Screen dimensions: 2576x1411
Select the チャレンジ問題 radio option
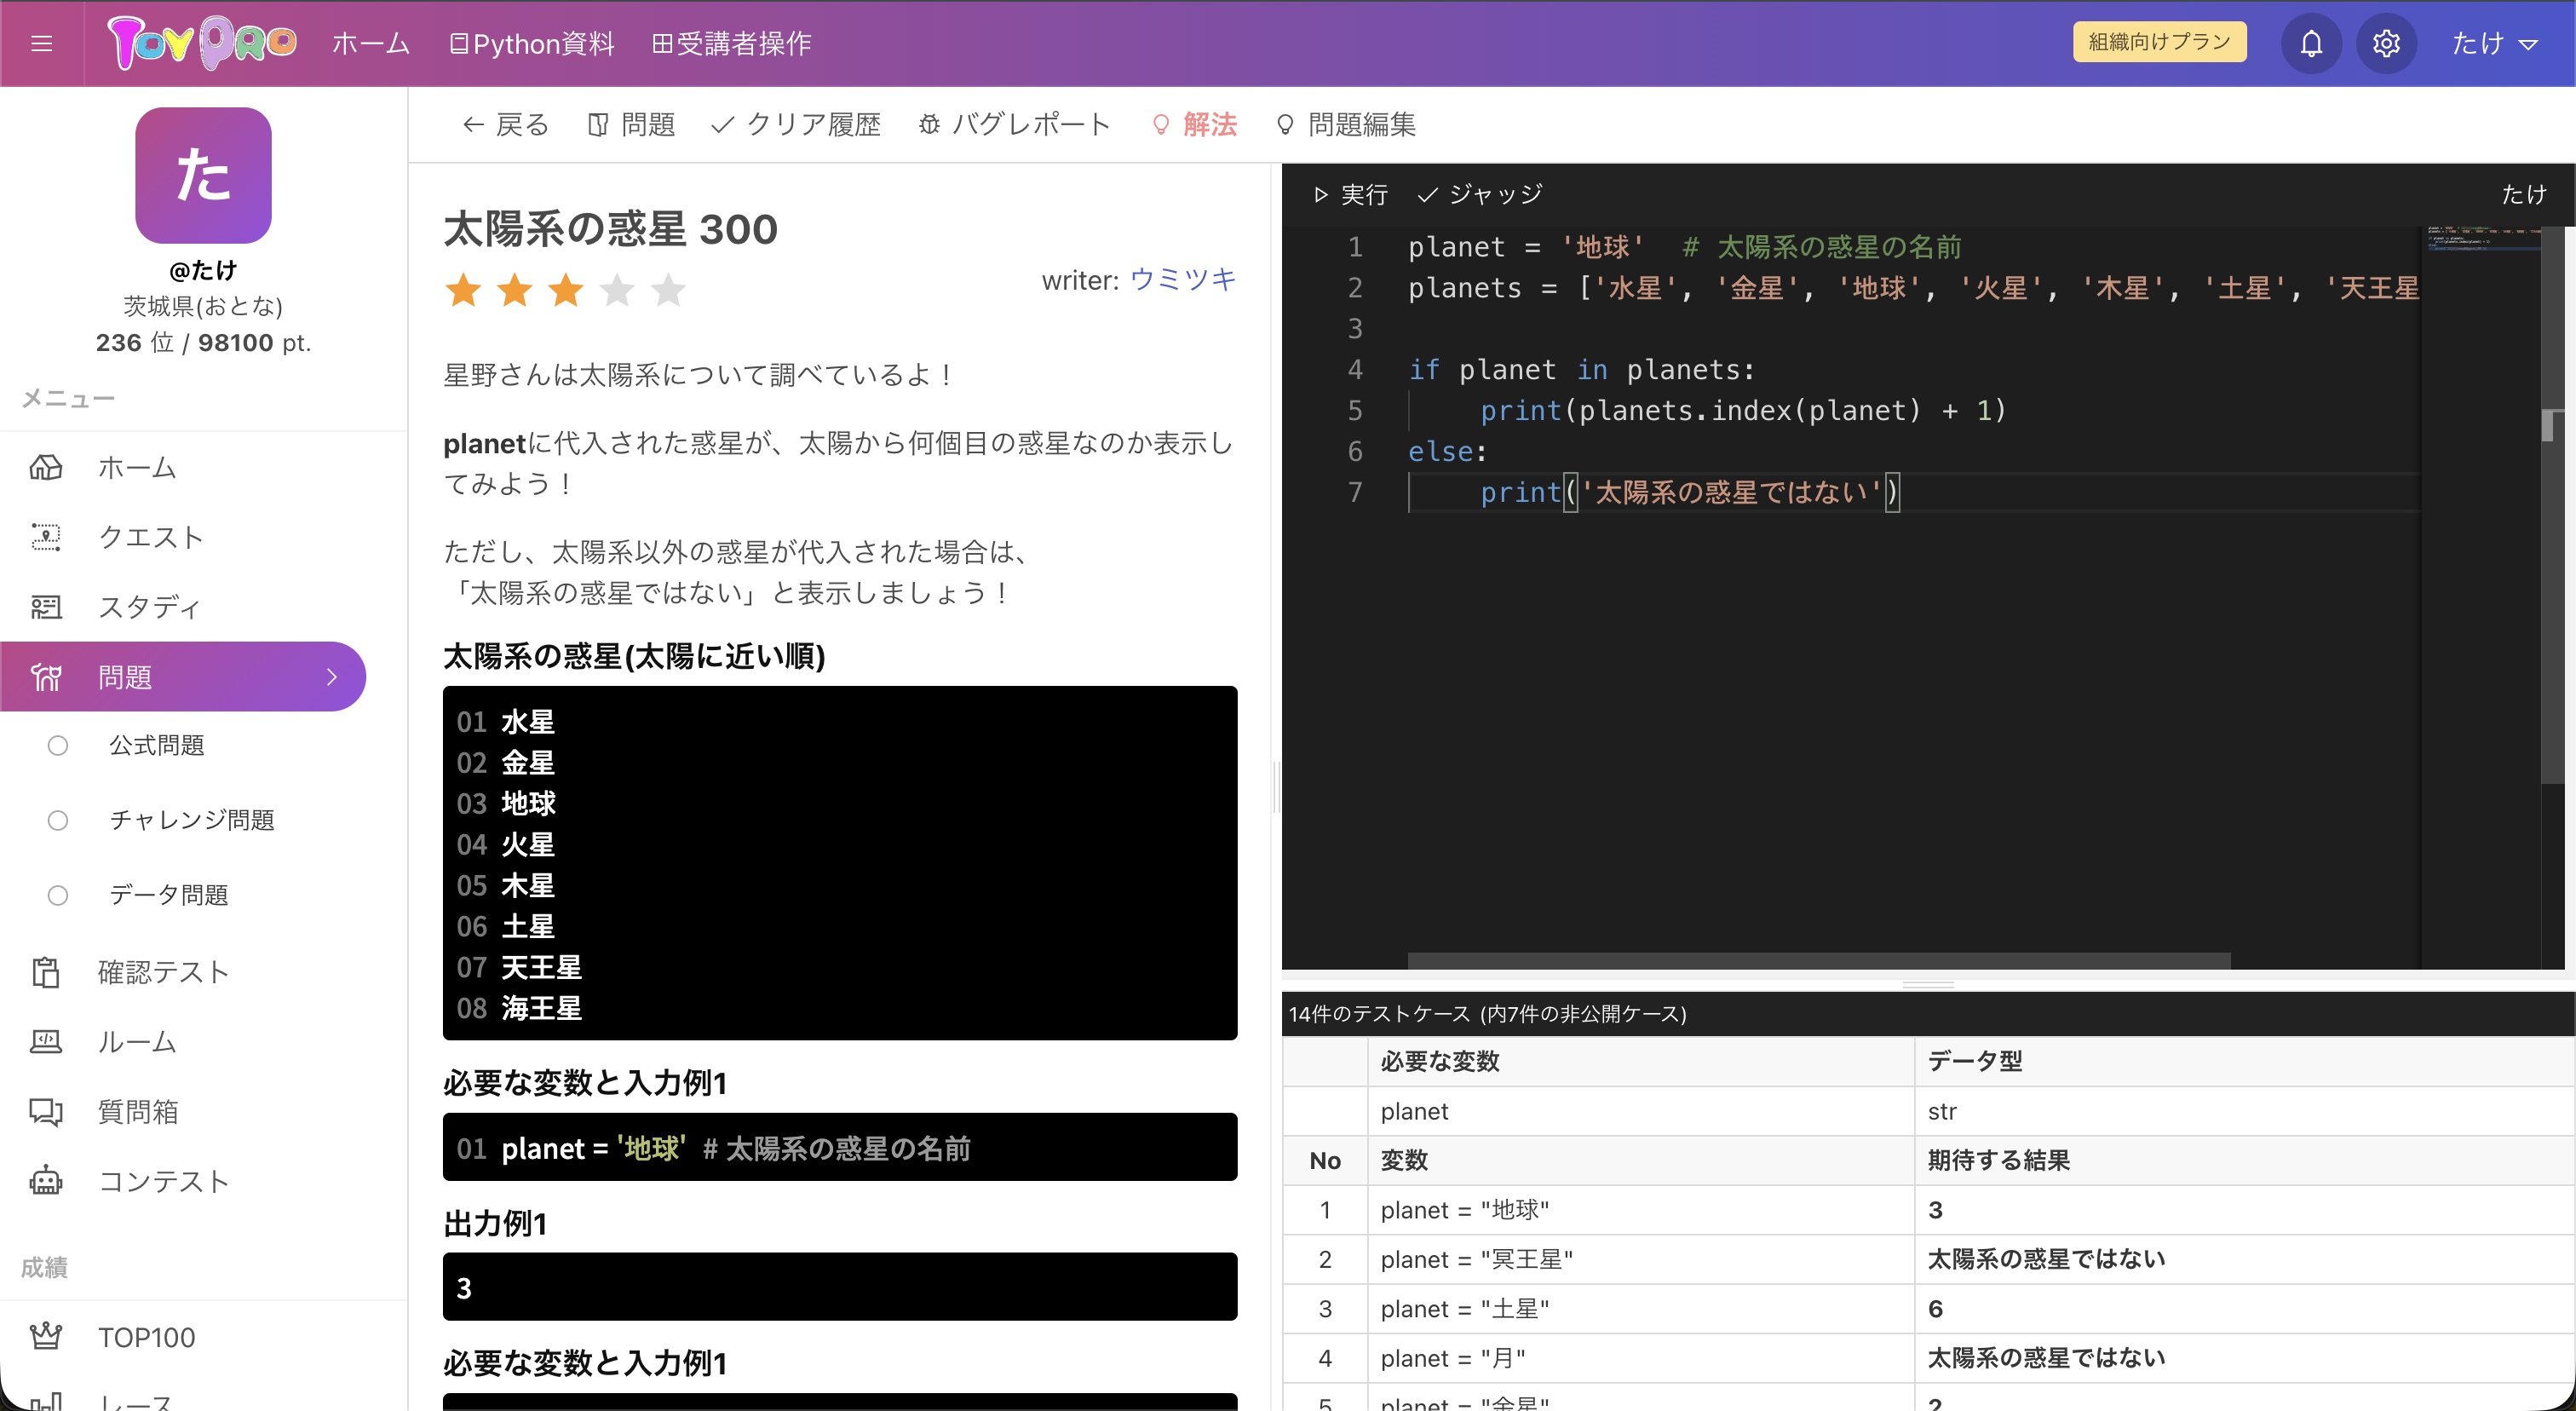click(x=58, y=820)
